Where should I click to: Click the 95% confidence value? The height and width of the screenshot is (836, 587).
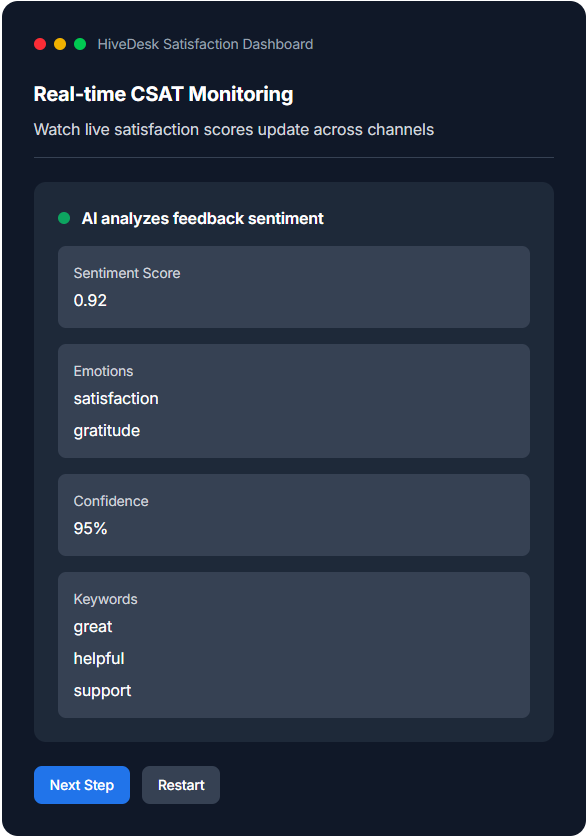point(90,528)
